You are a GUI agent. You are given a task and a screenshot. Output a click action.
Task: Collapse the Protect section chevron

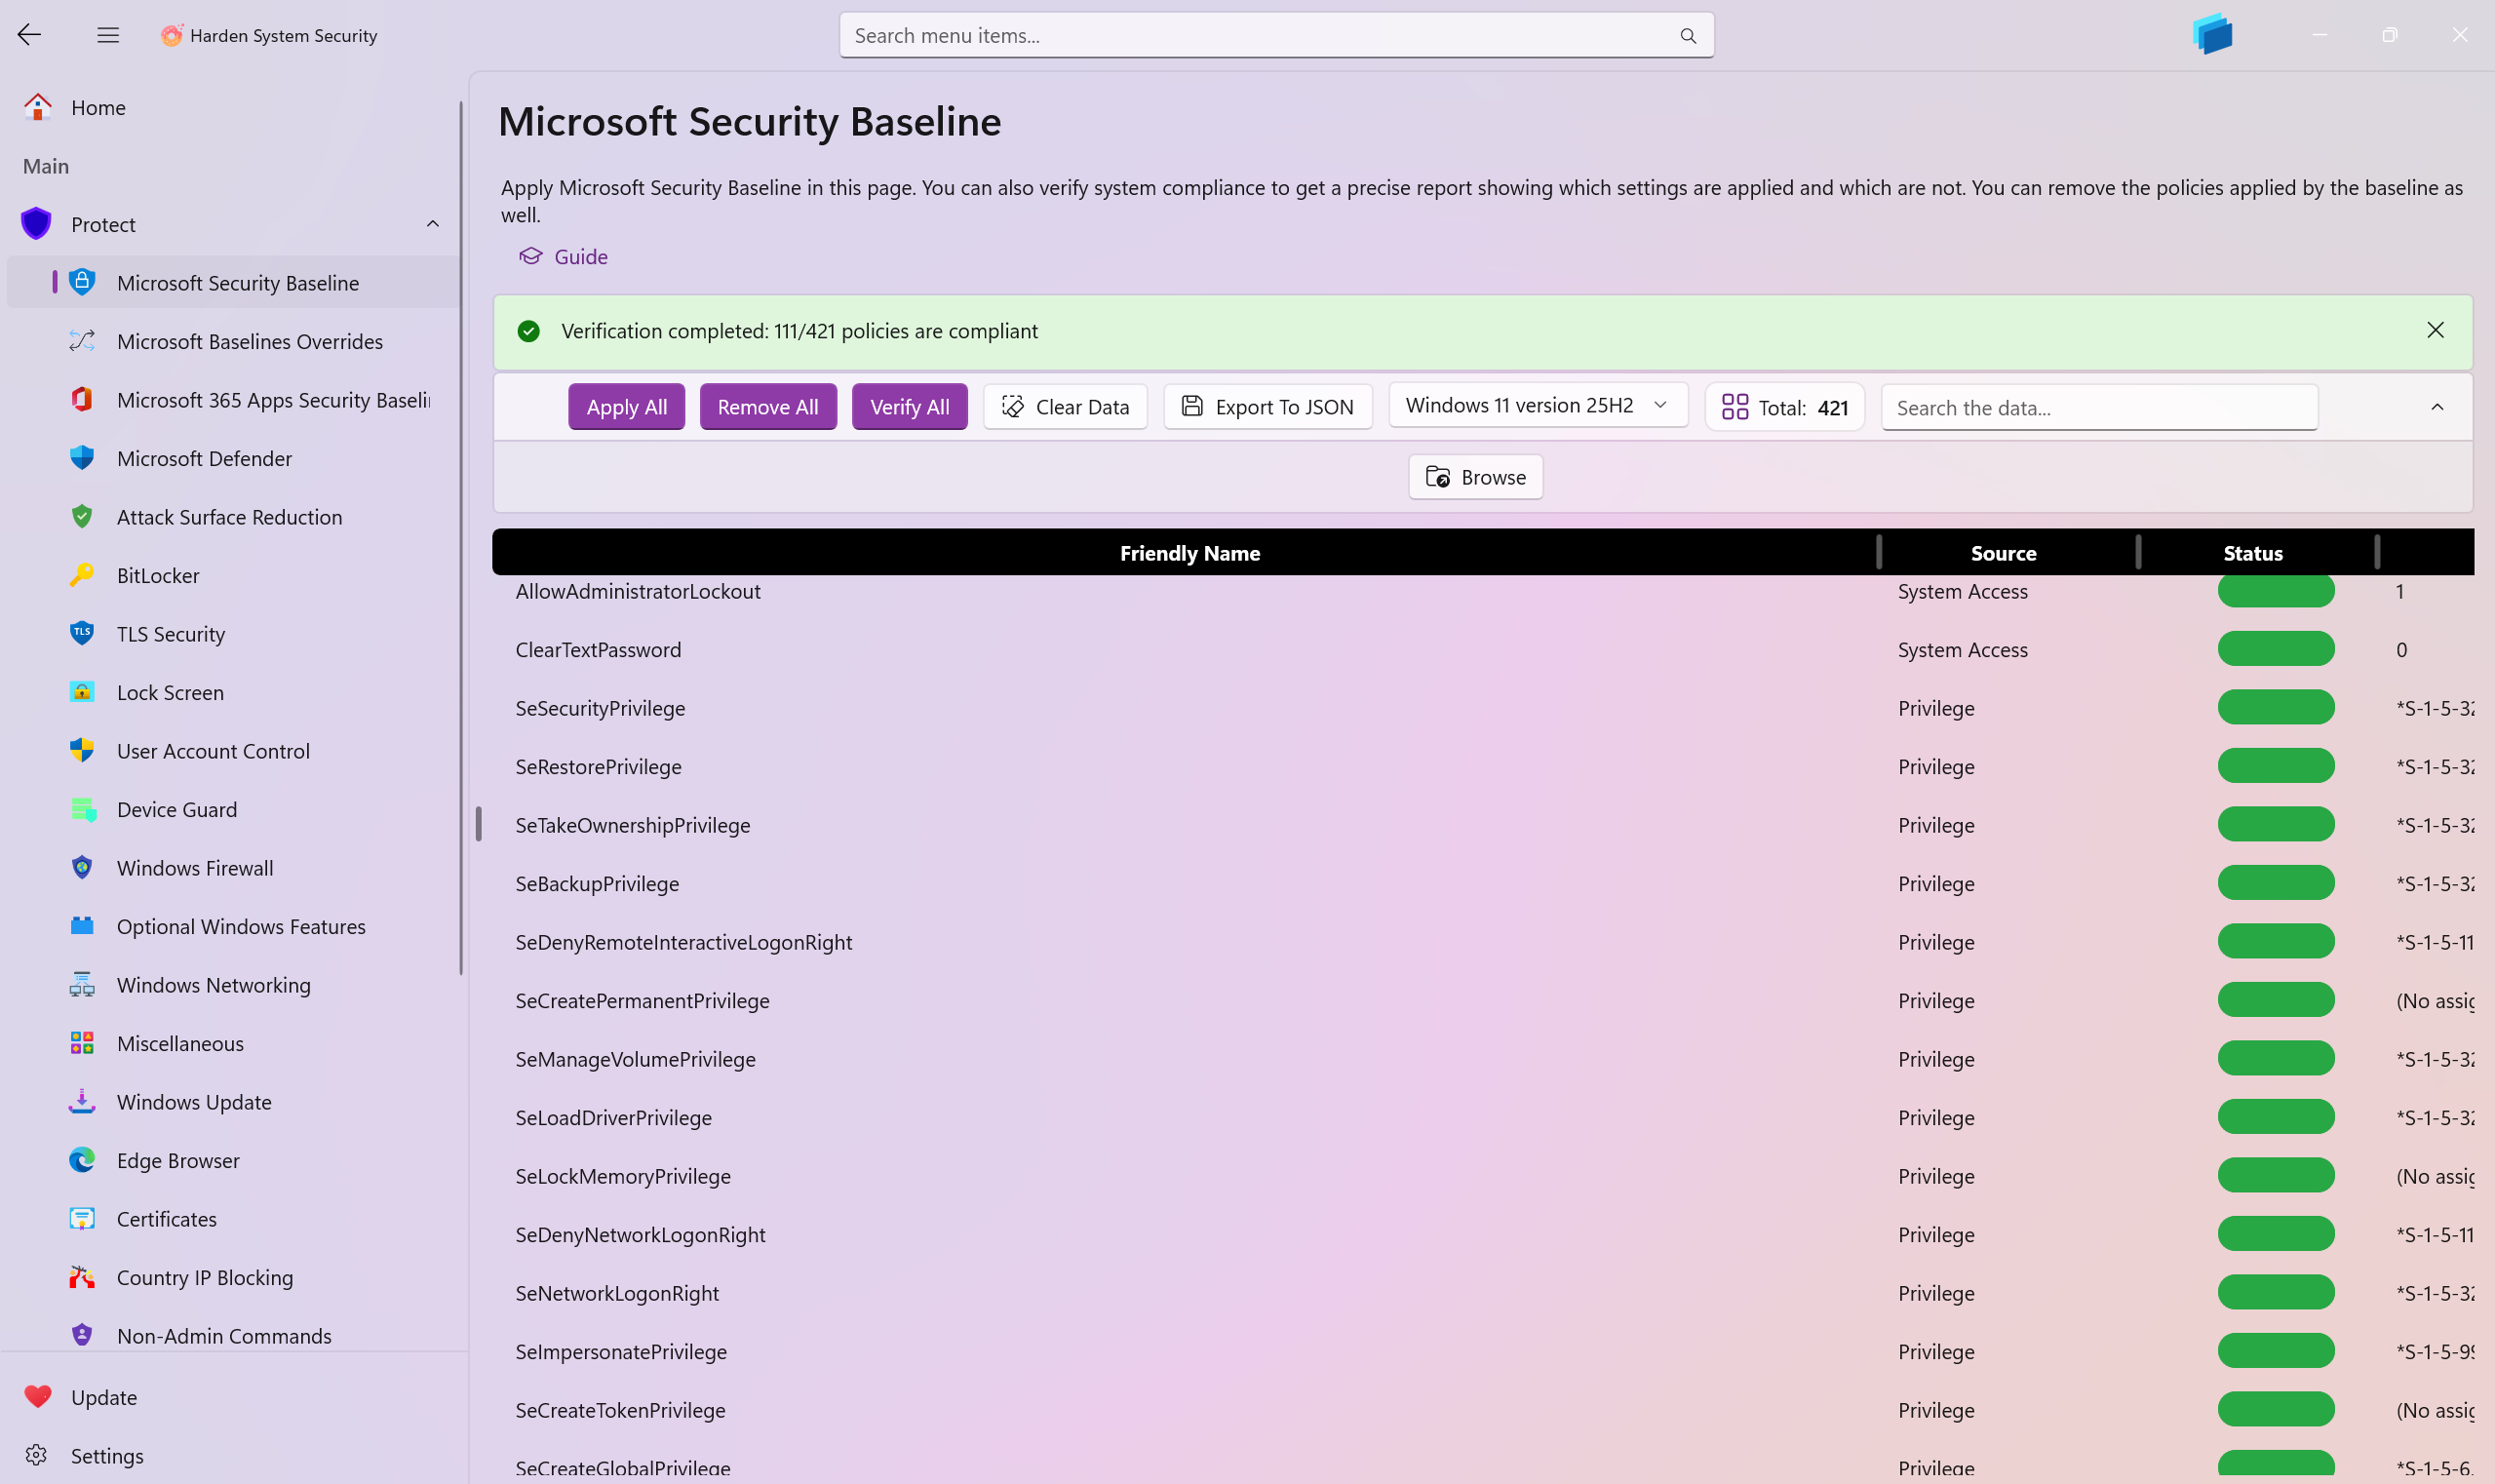433,224
